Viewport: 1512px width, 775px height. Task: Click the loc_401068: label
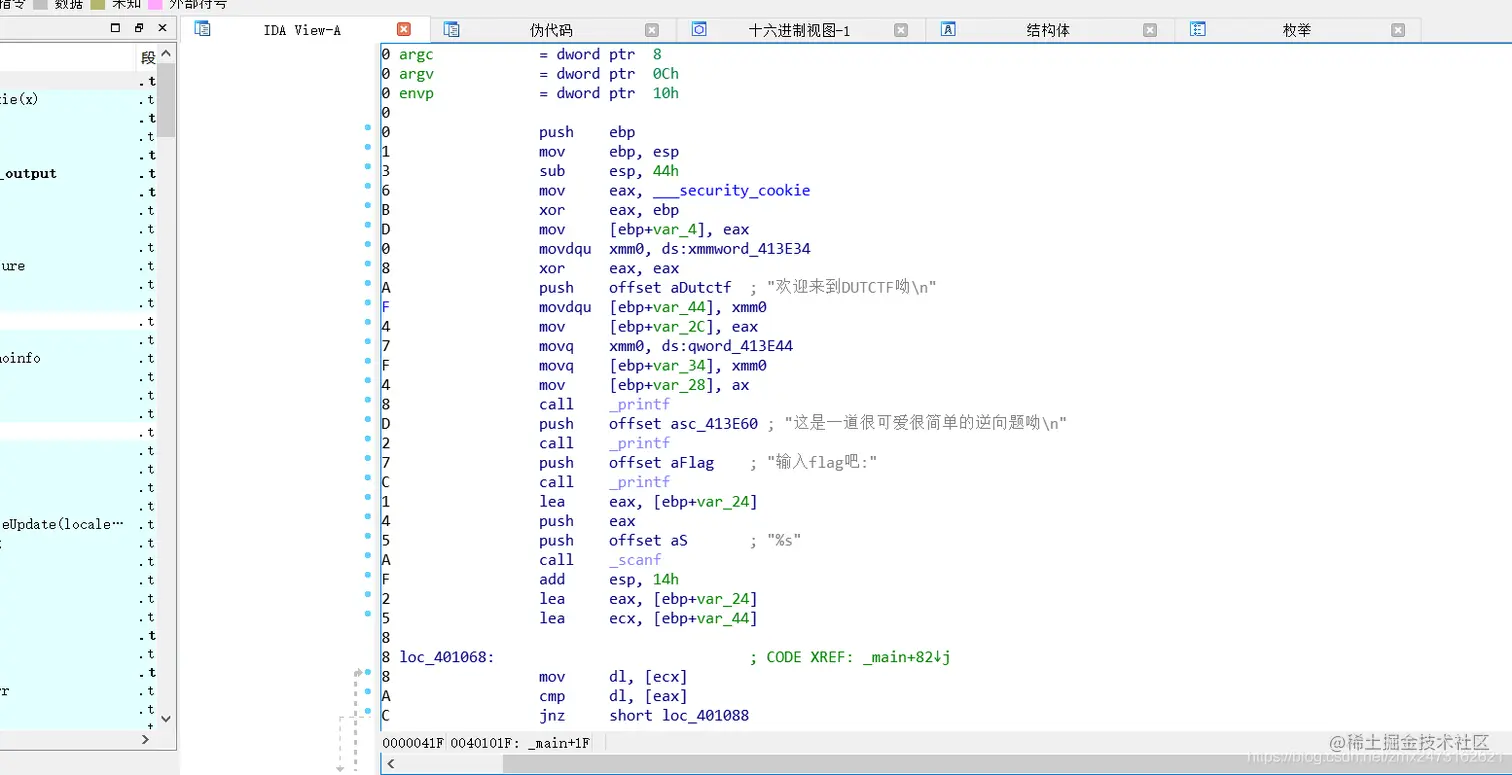click(447, 657)
